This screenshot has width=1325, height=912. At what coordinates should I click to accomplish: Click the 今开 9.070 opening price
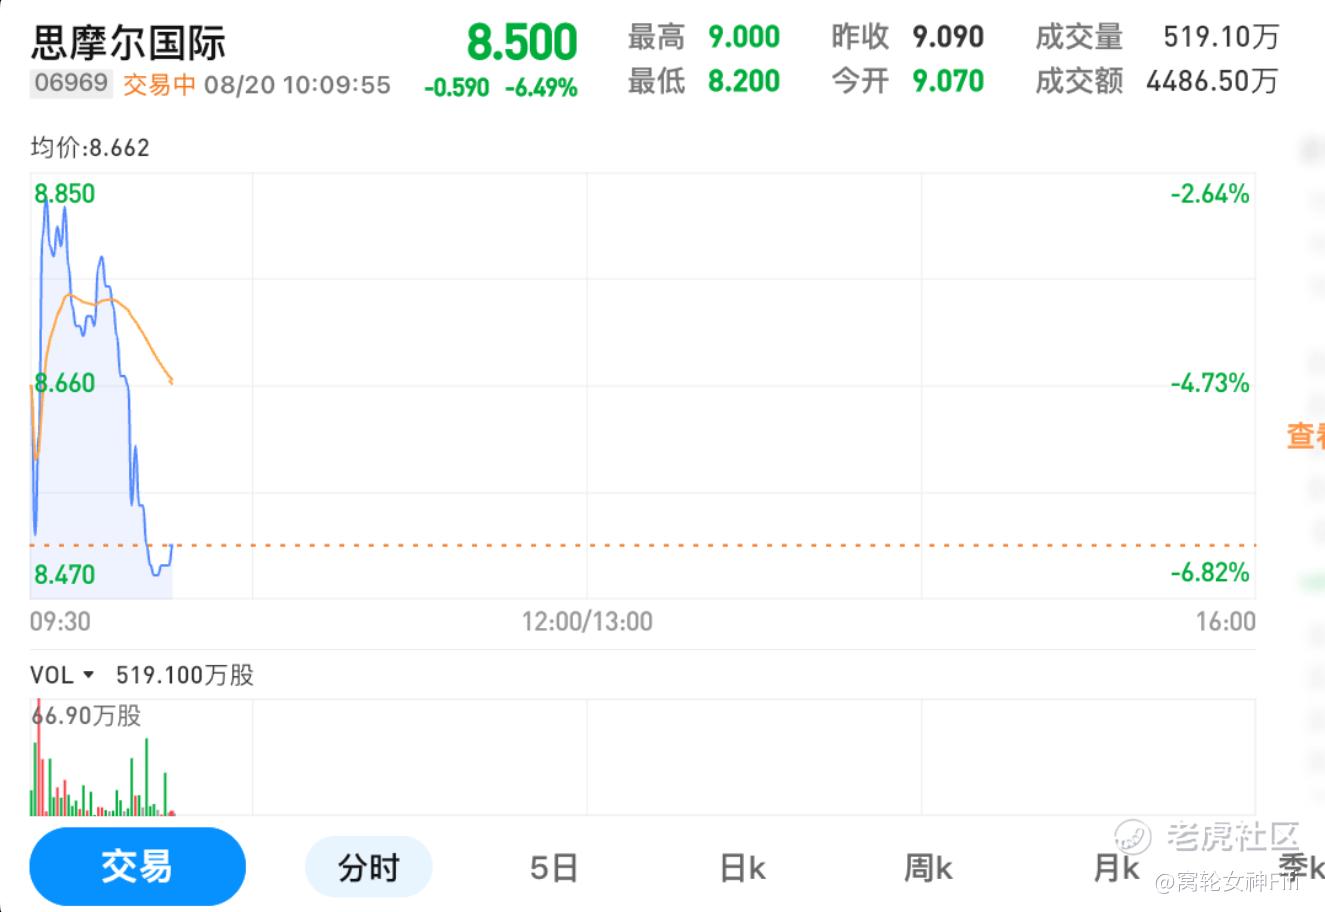[947, 81]
